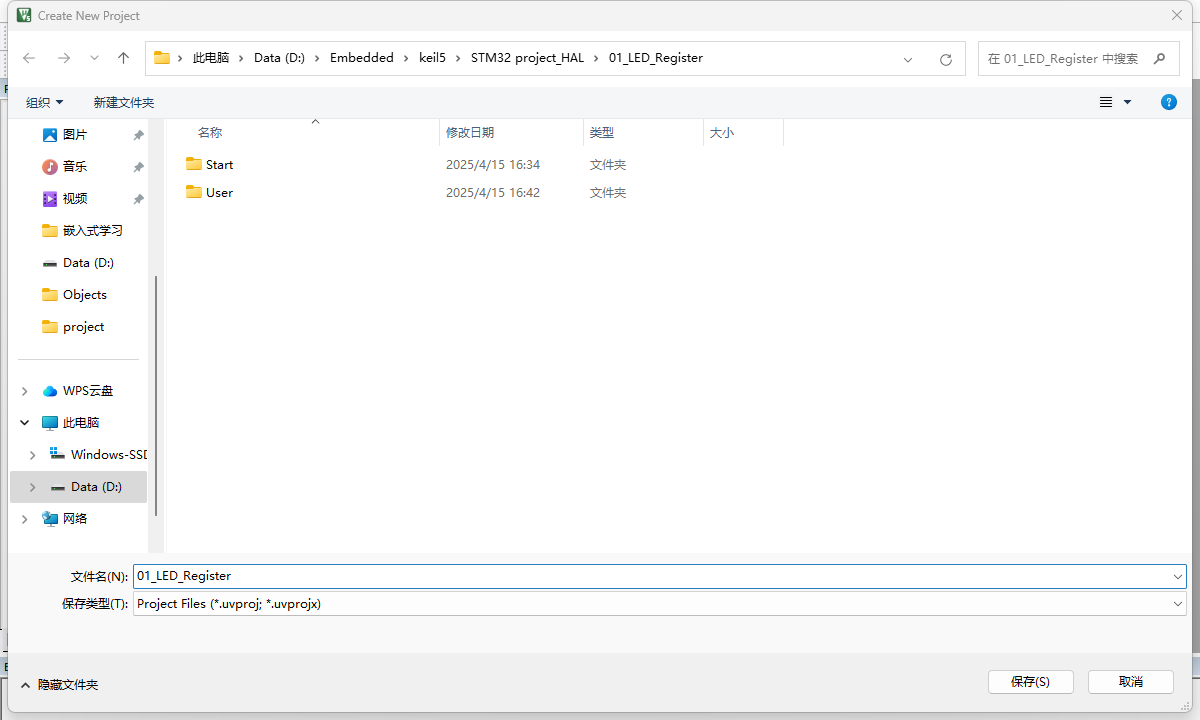
Task: Click the STM32 project_HAL breadcrumb segment
Action: click(x=527, y=58)
